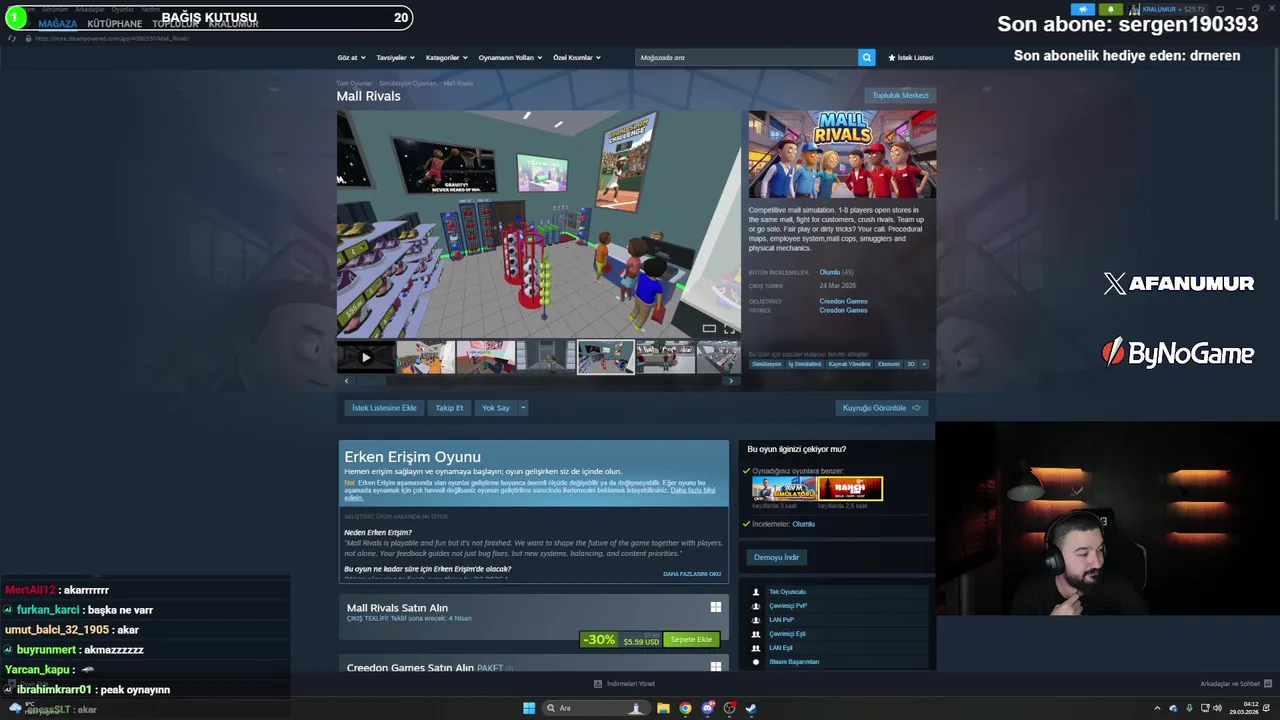Open the Arkadaşlar ve Sohbet friends icon
The image size is (1280, 720).
tap(1267, 684)
